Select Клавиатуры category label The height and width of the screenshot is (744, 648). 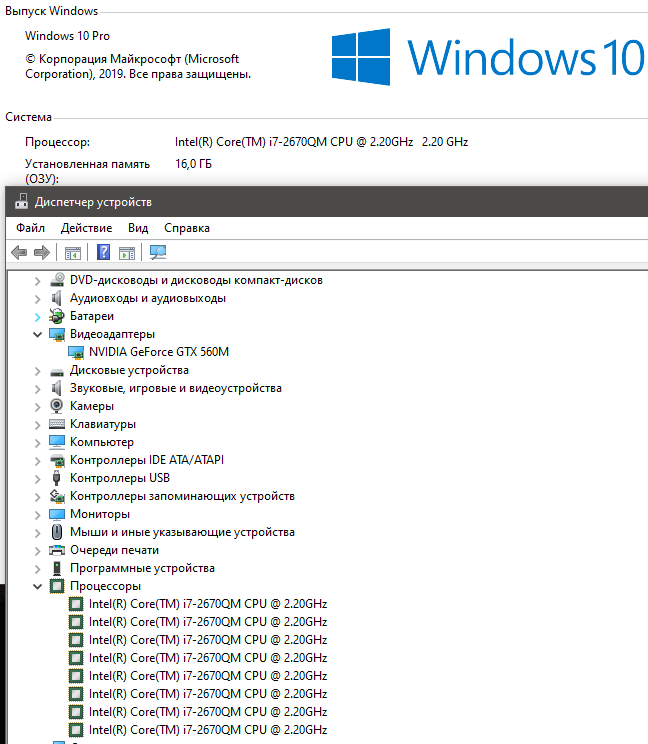[103, 424]
